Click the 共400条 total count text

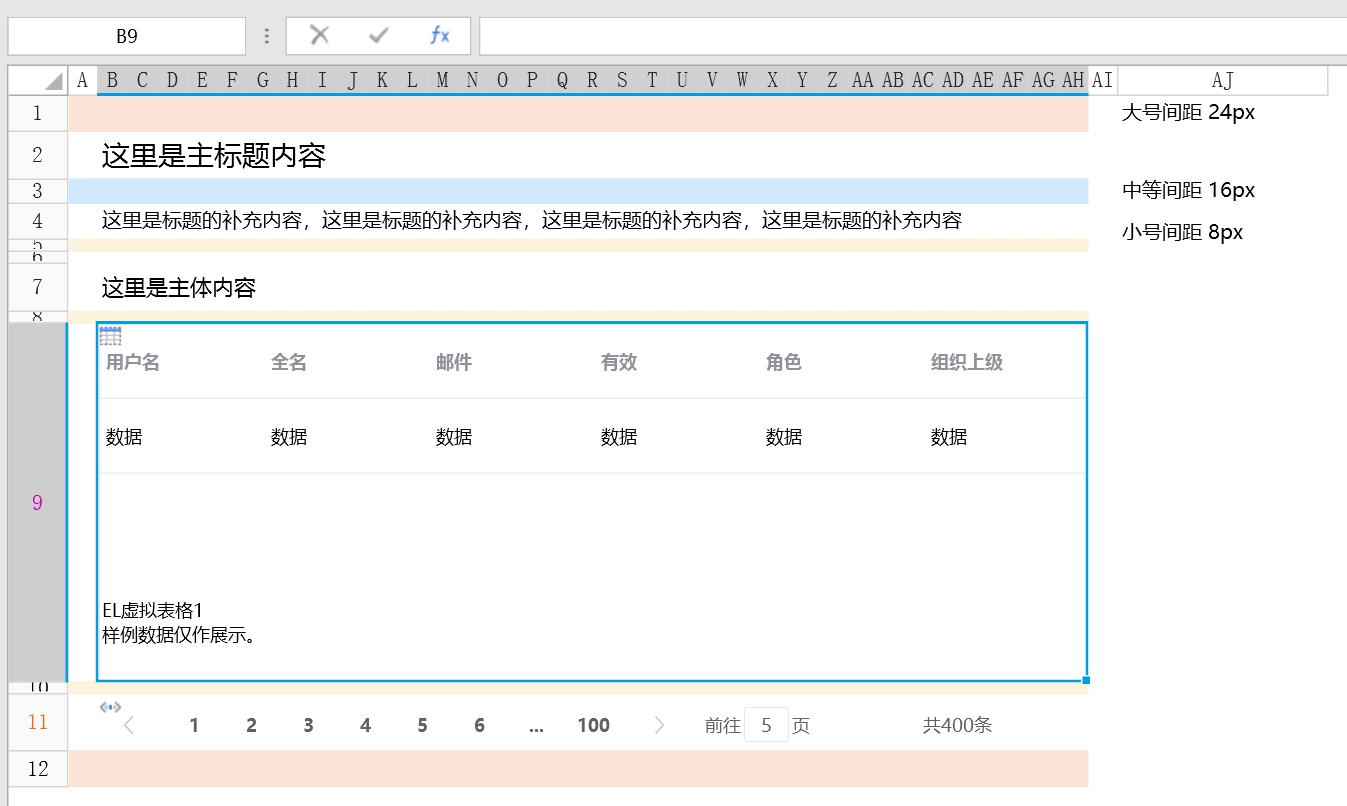click(x=957, y=725)
